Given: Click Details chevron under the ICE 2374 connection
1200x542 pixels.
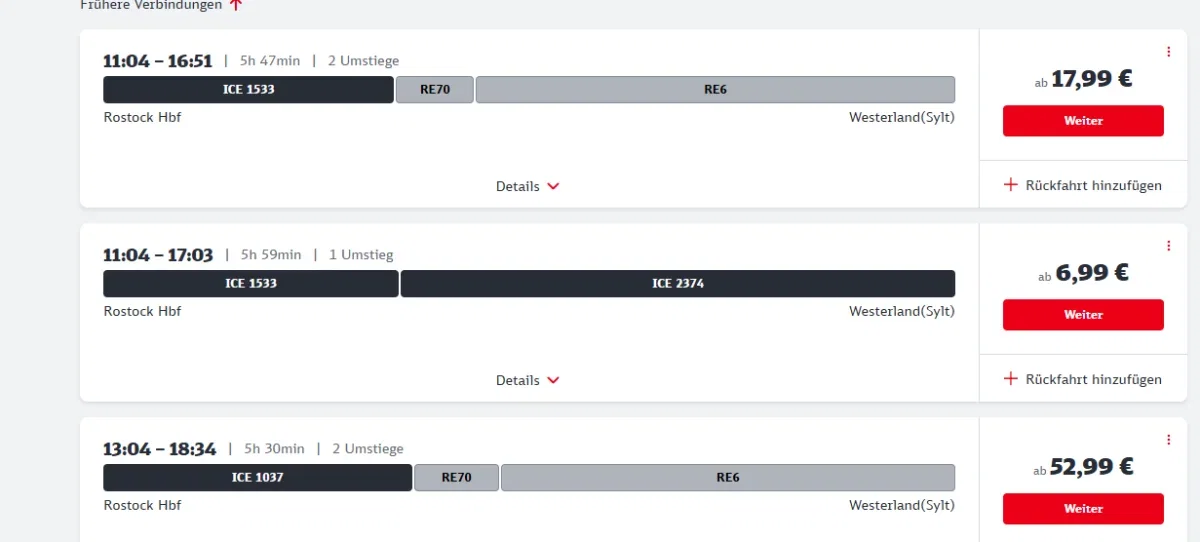Looking at the screenshot, I should click(553, 380).
